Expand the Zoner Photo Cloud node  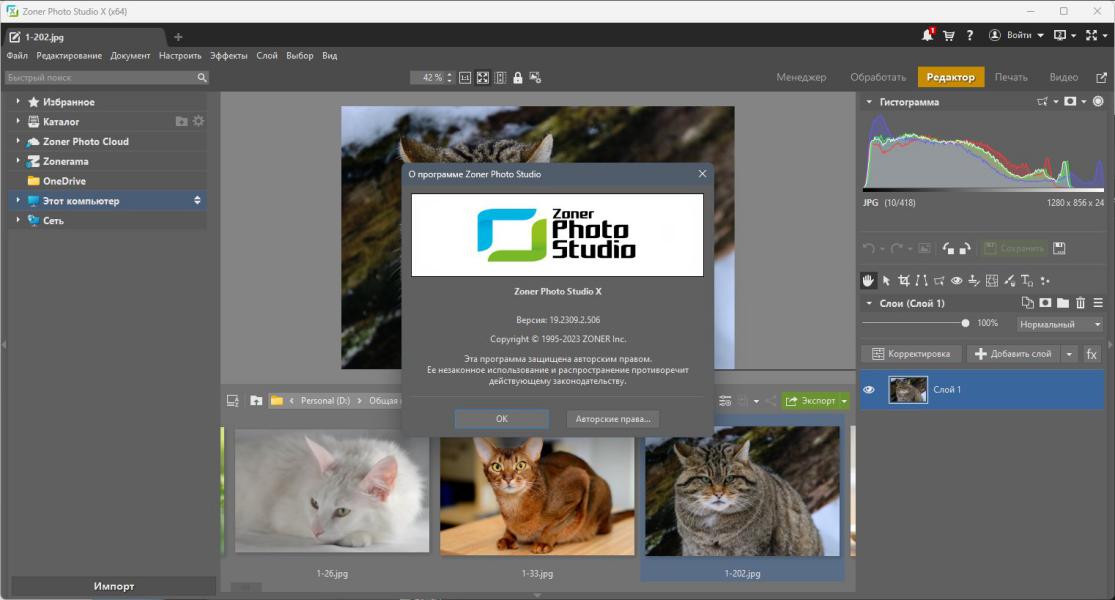click(18, 141)
